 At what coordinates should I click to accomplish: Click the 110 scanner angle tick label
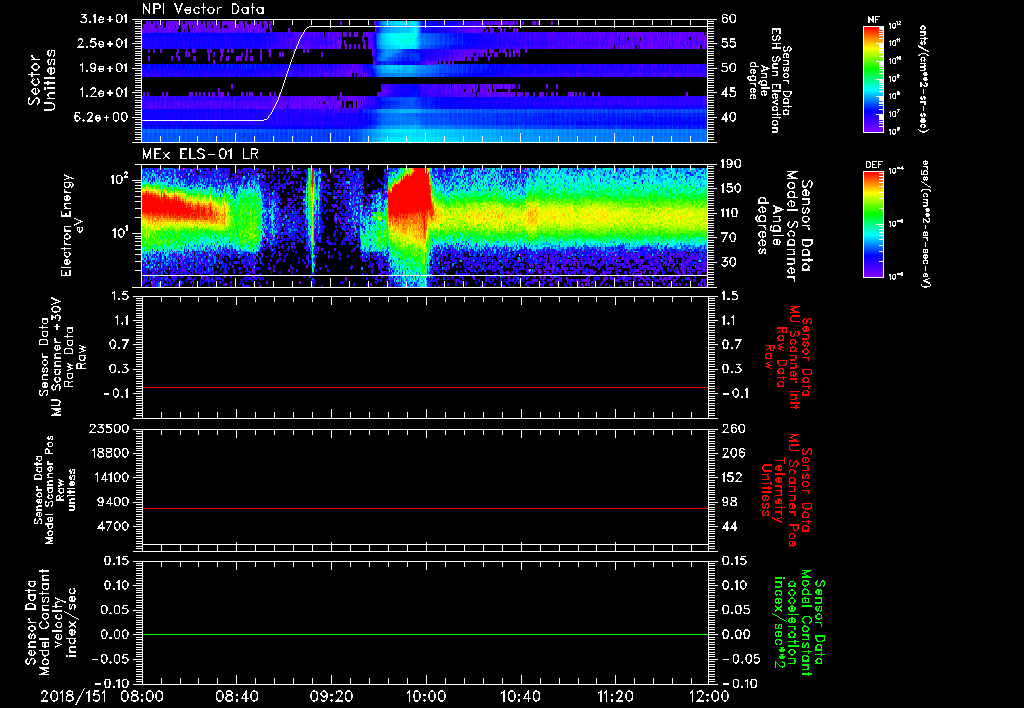pyautogui.click(x=731, y=213)
